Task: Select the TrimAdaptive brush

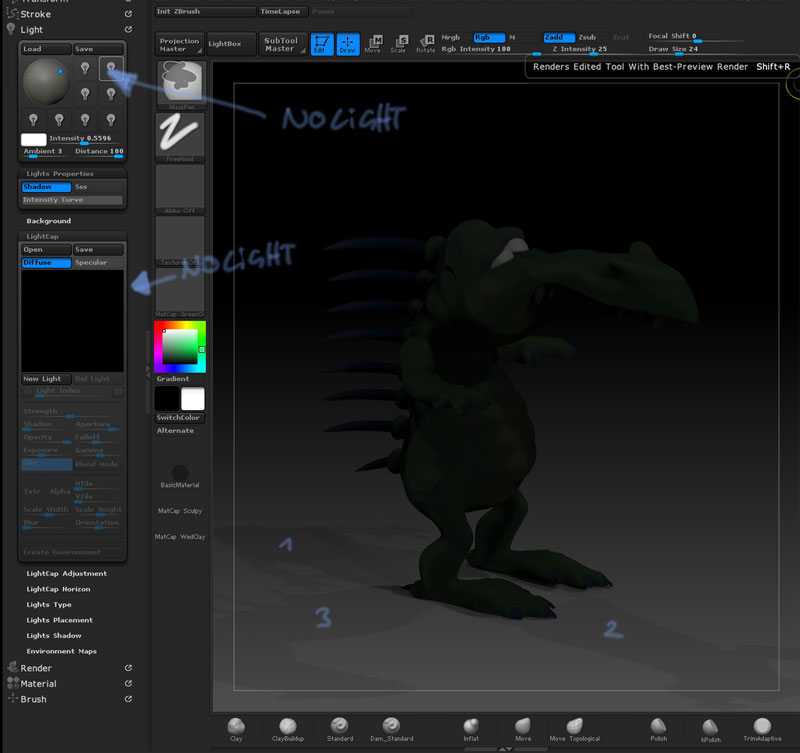Action: [762, 727]
